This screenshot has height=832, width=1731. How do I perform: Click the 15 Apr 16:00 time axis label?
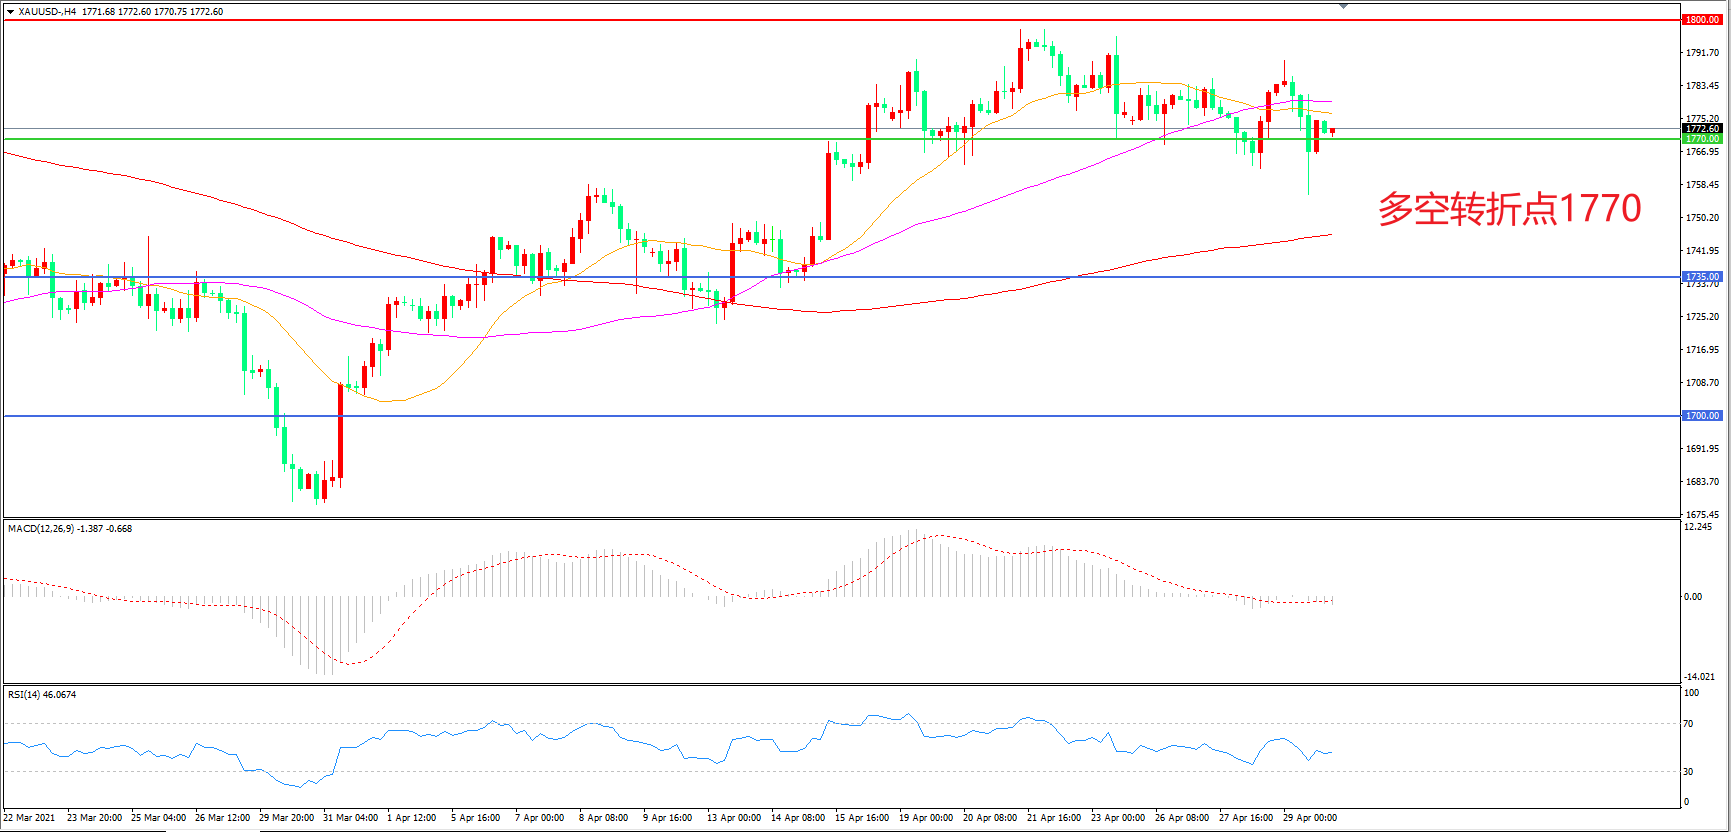[x=861, y=818]
